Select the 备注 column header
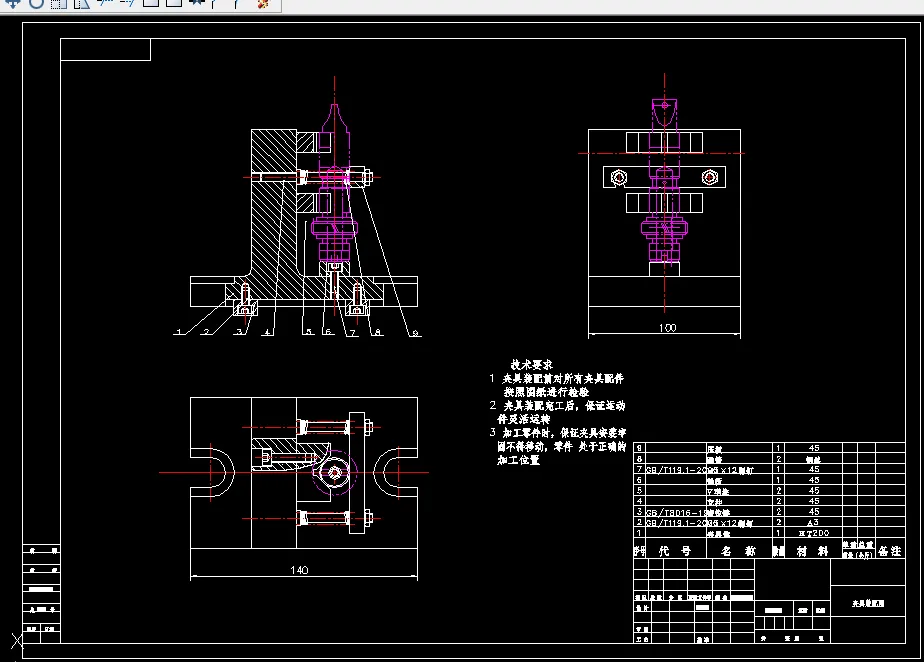This screenshot has width=924, height=662. click(x=890, y=551)
